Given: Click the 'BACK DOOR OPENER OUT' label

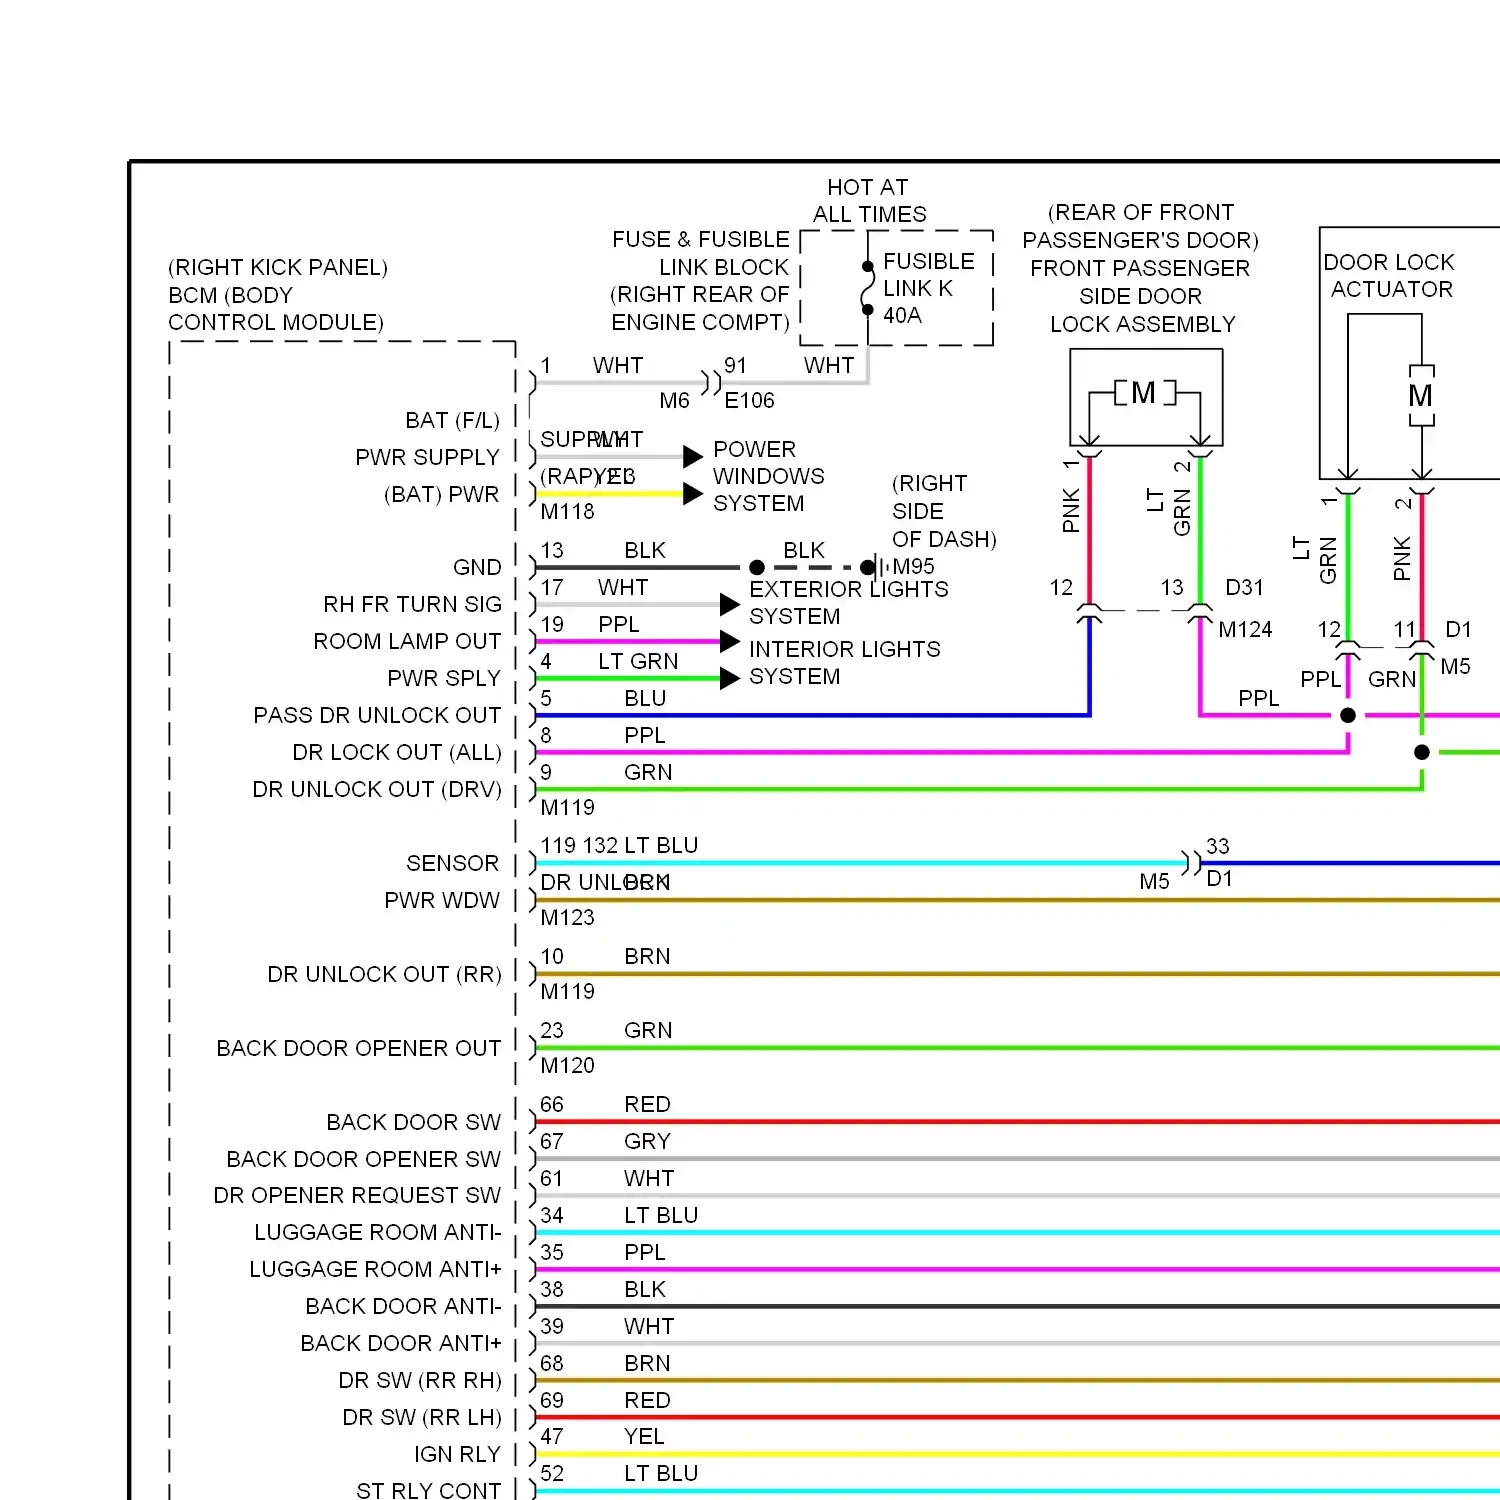Looking at the screenshot, I should [x=359, y=1048].
